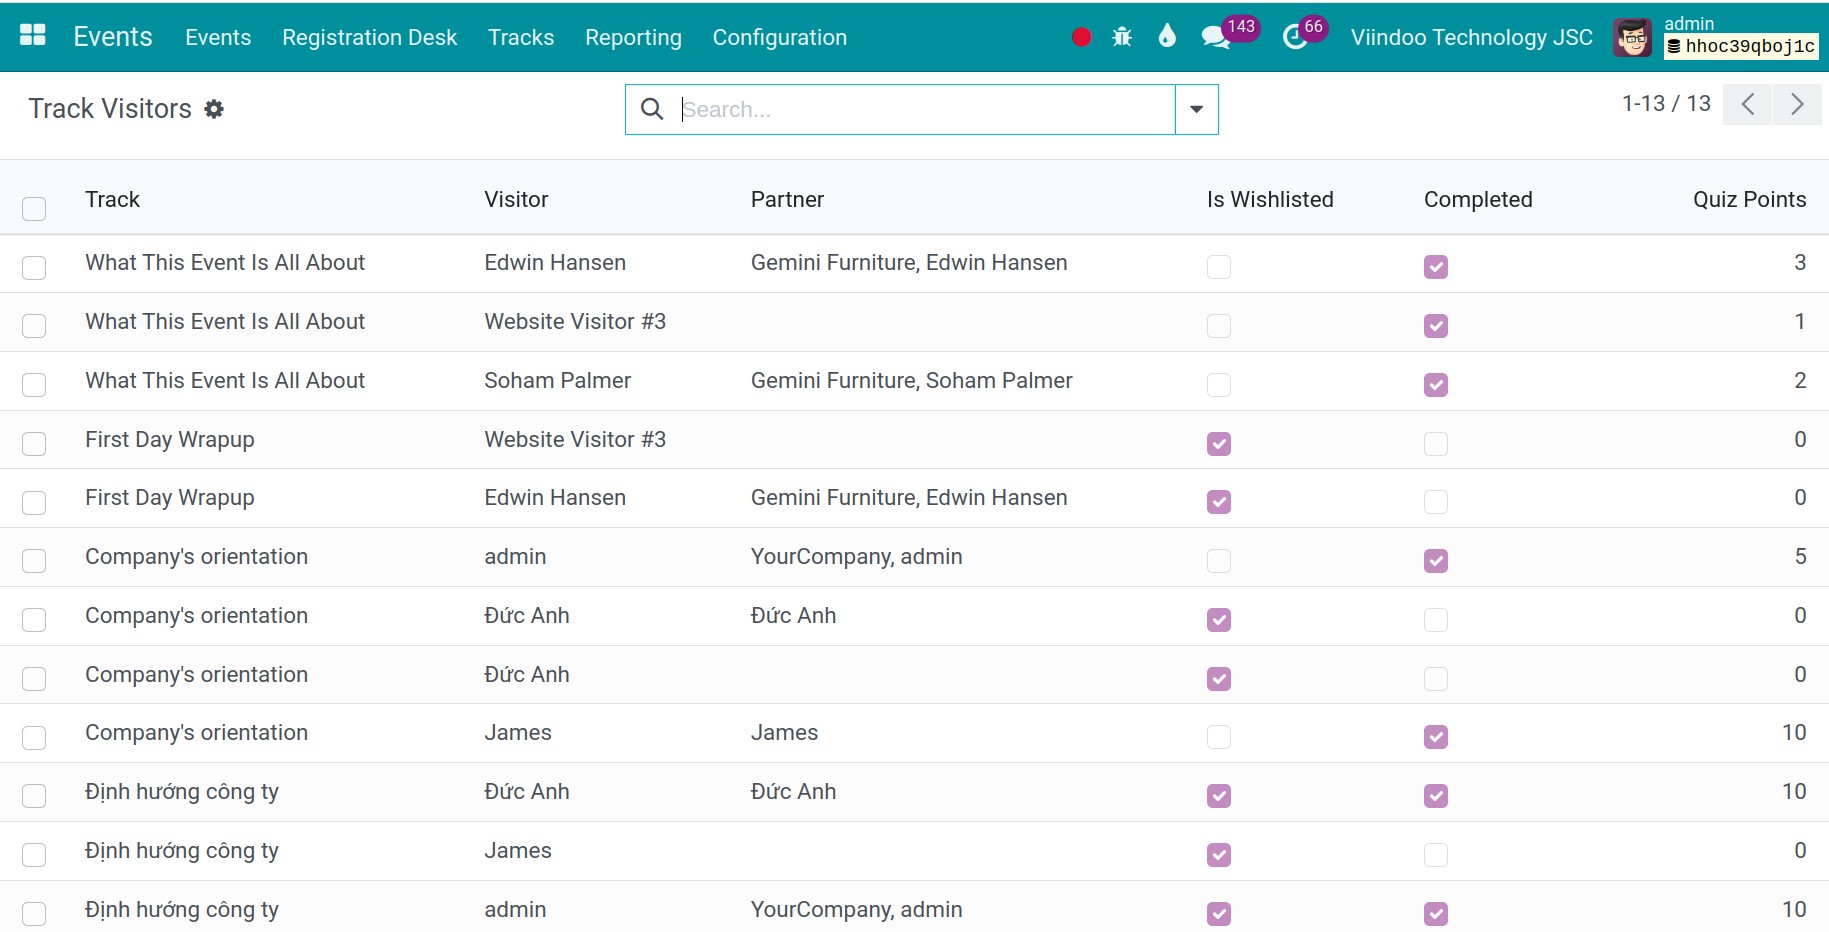
Task: Click Website Visitor #3 in First Day Wrapup row
Action: [x=575, y=439]
